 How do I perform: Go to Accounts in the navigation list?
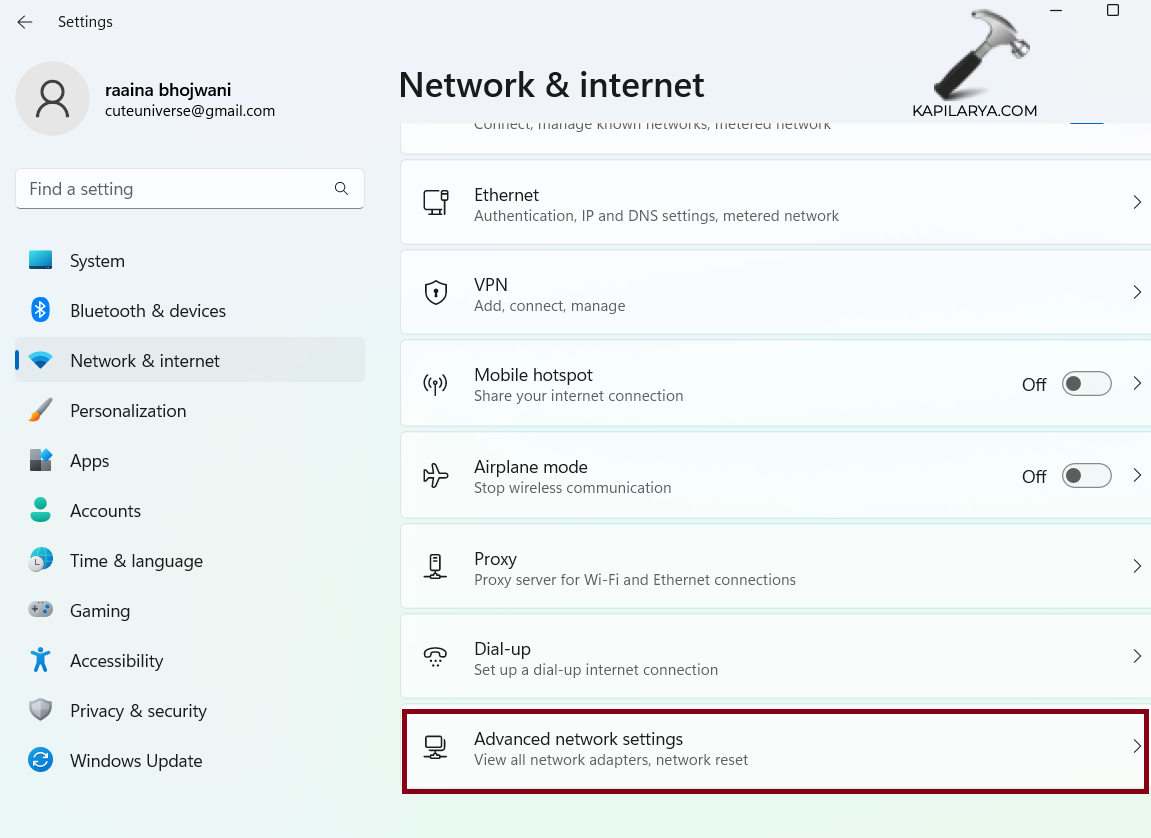(105, 511)
